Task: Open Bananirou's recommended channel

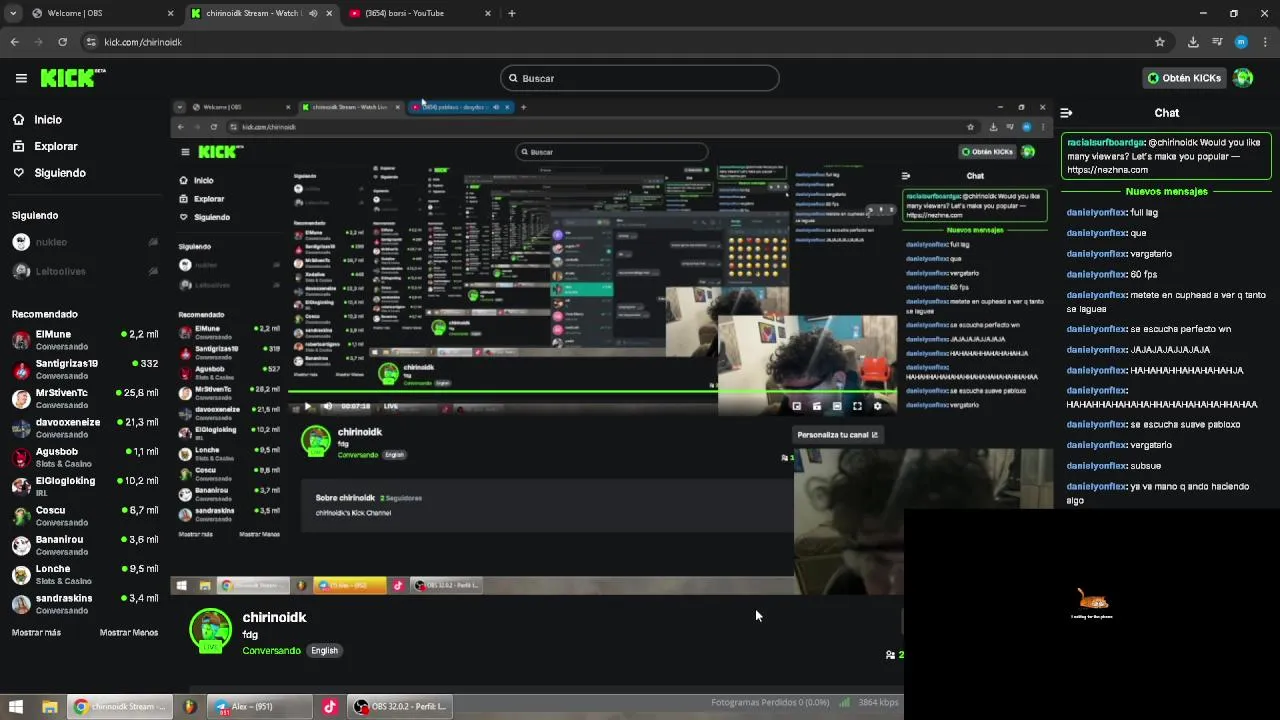Action: point(85,545)
